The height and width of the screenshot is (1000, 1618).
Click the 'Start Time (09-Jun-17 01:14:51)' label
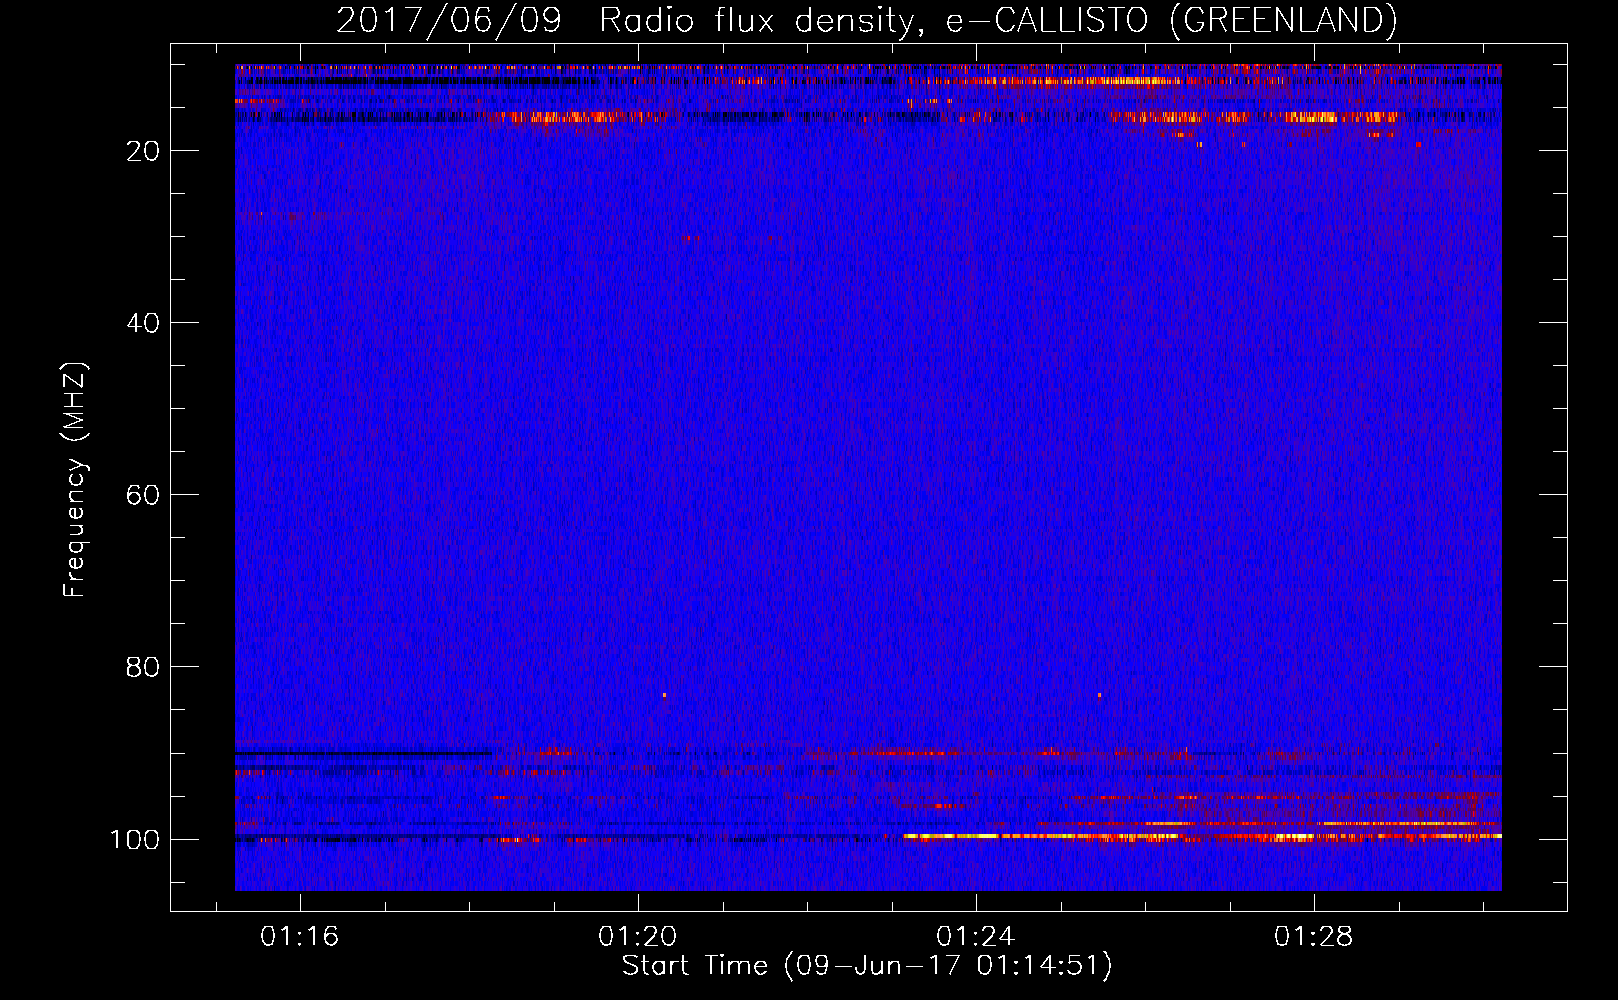tap(867, 966)
